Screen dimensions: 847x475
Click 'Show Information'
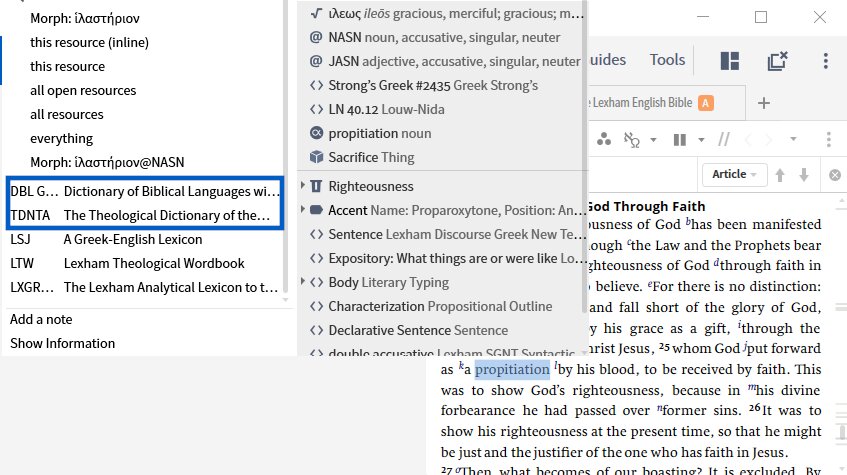point(62,343)
